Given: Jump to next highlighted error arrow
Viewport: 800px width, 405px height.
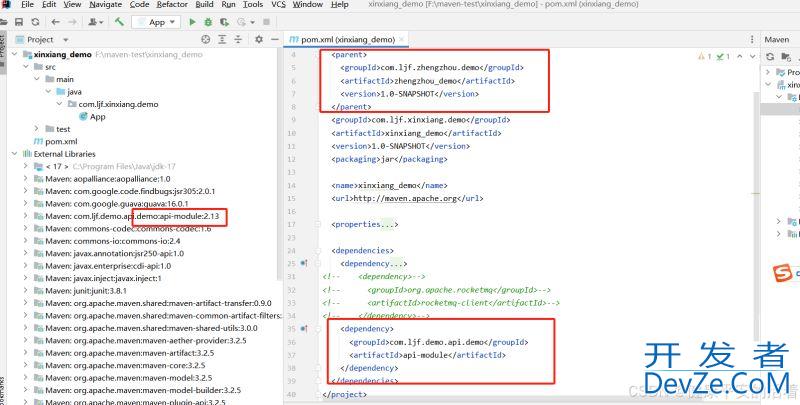Looking at the screenshot, I should pos(753,56).
